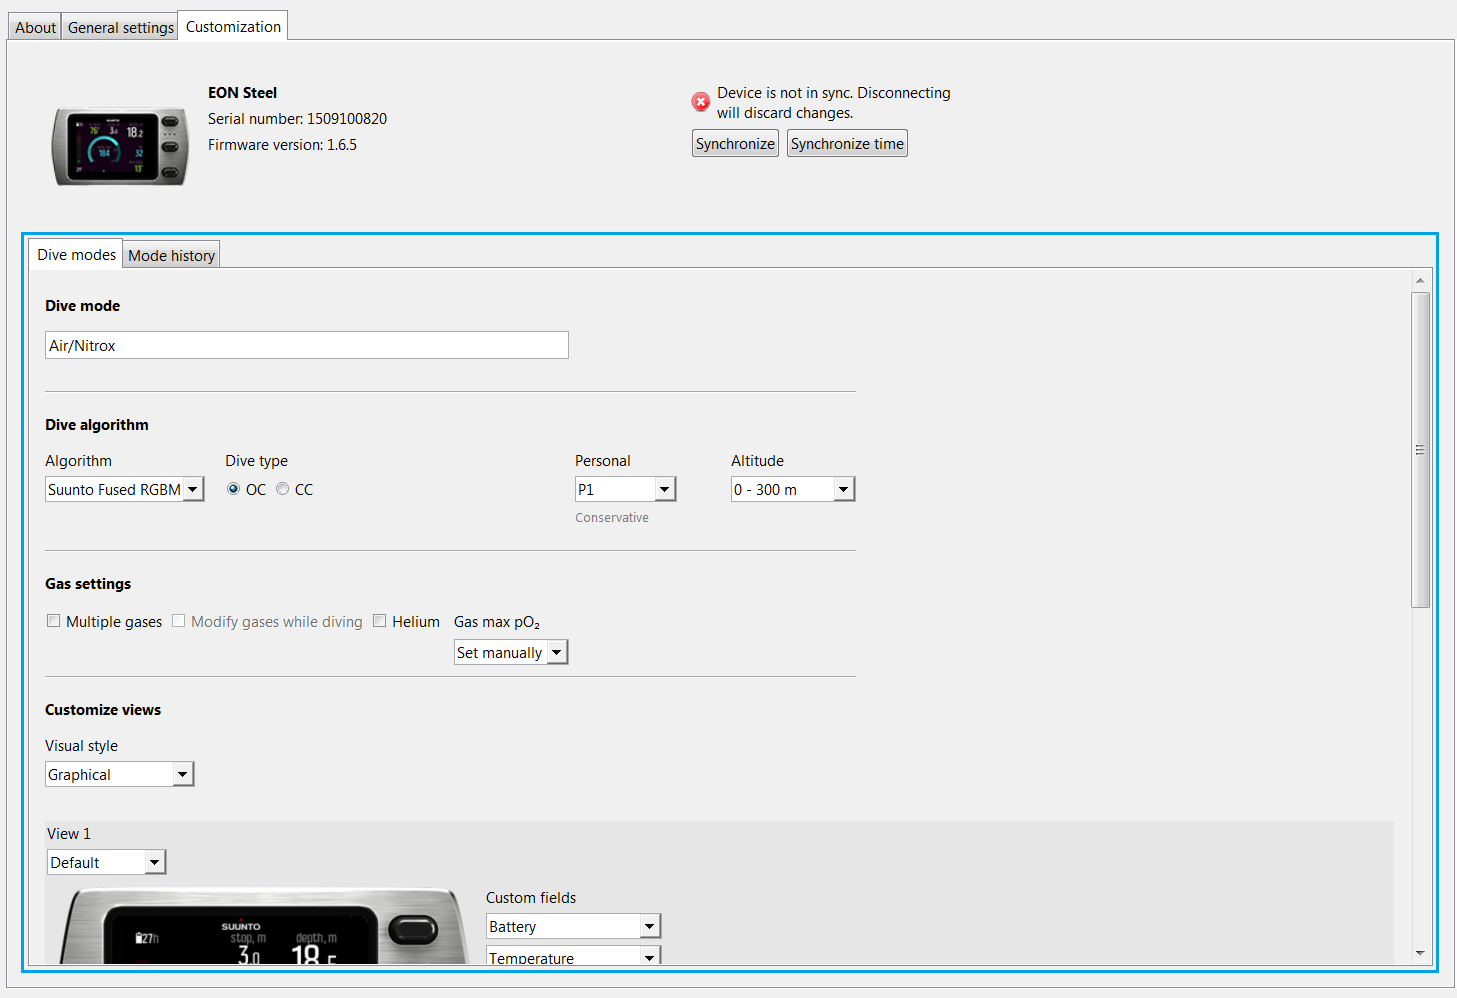Open the Algorithm Suunto Fused RGBM dropdown
Viewport: 1457px width, 998px height.
pyautogui.click(x=125, y=489)
